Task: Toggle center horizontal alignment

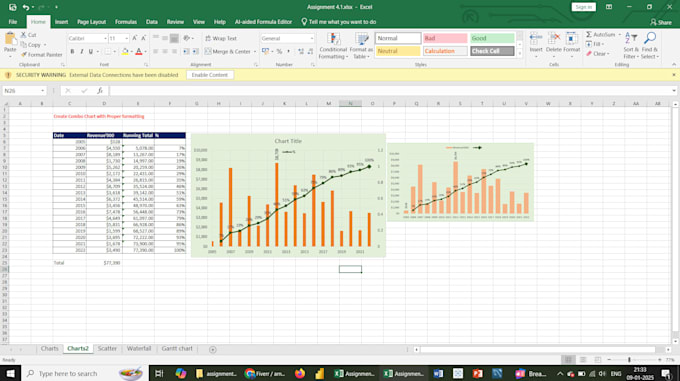Action: tap(165, 52)
